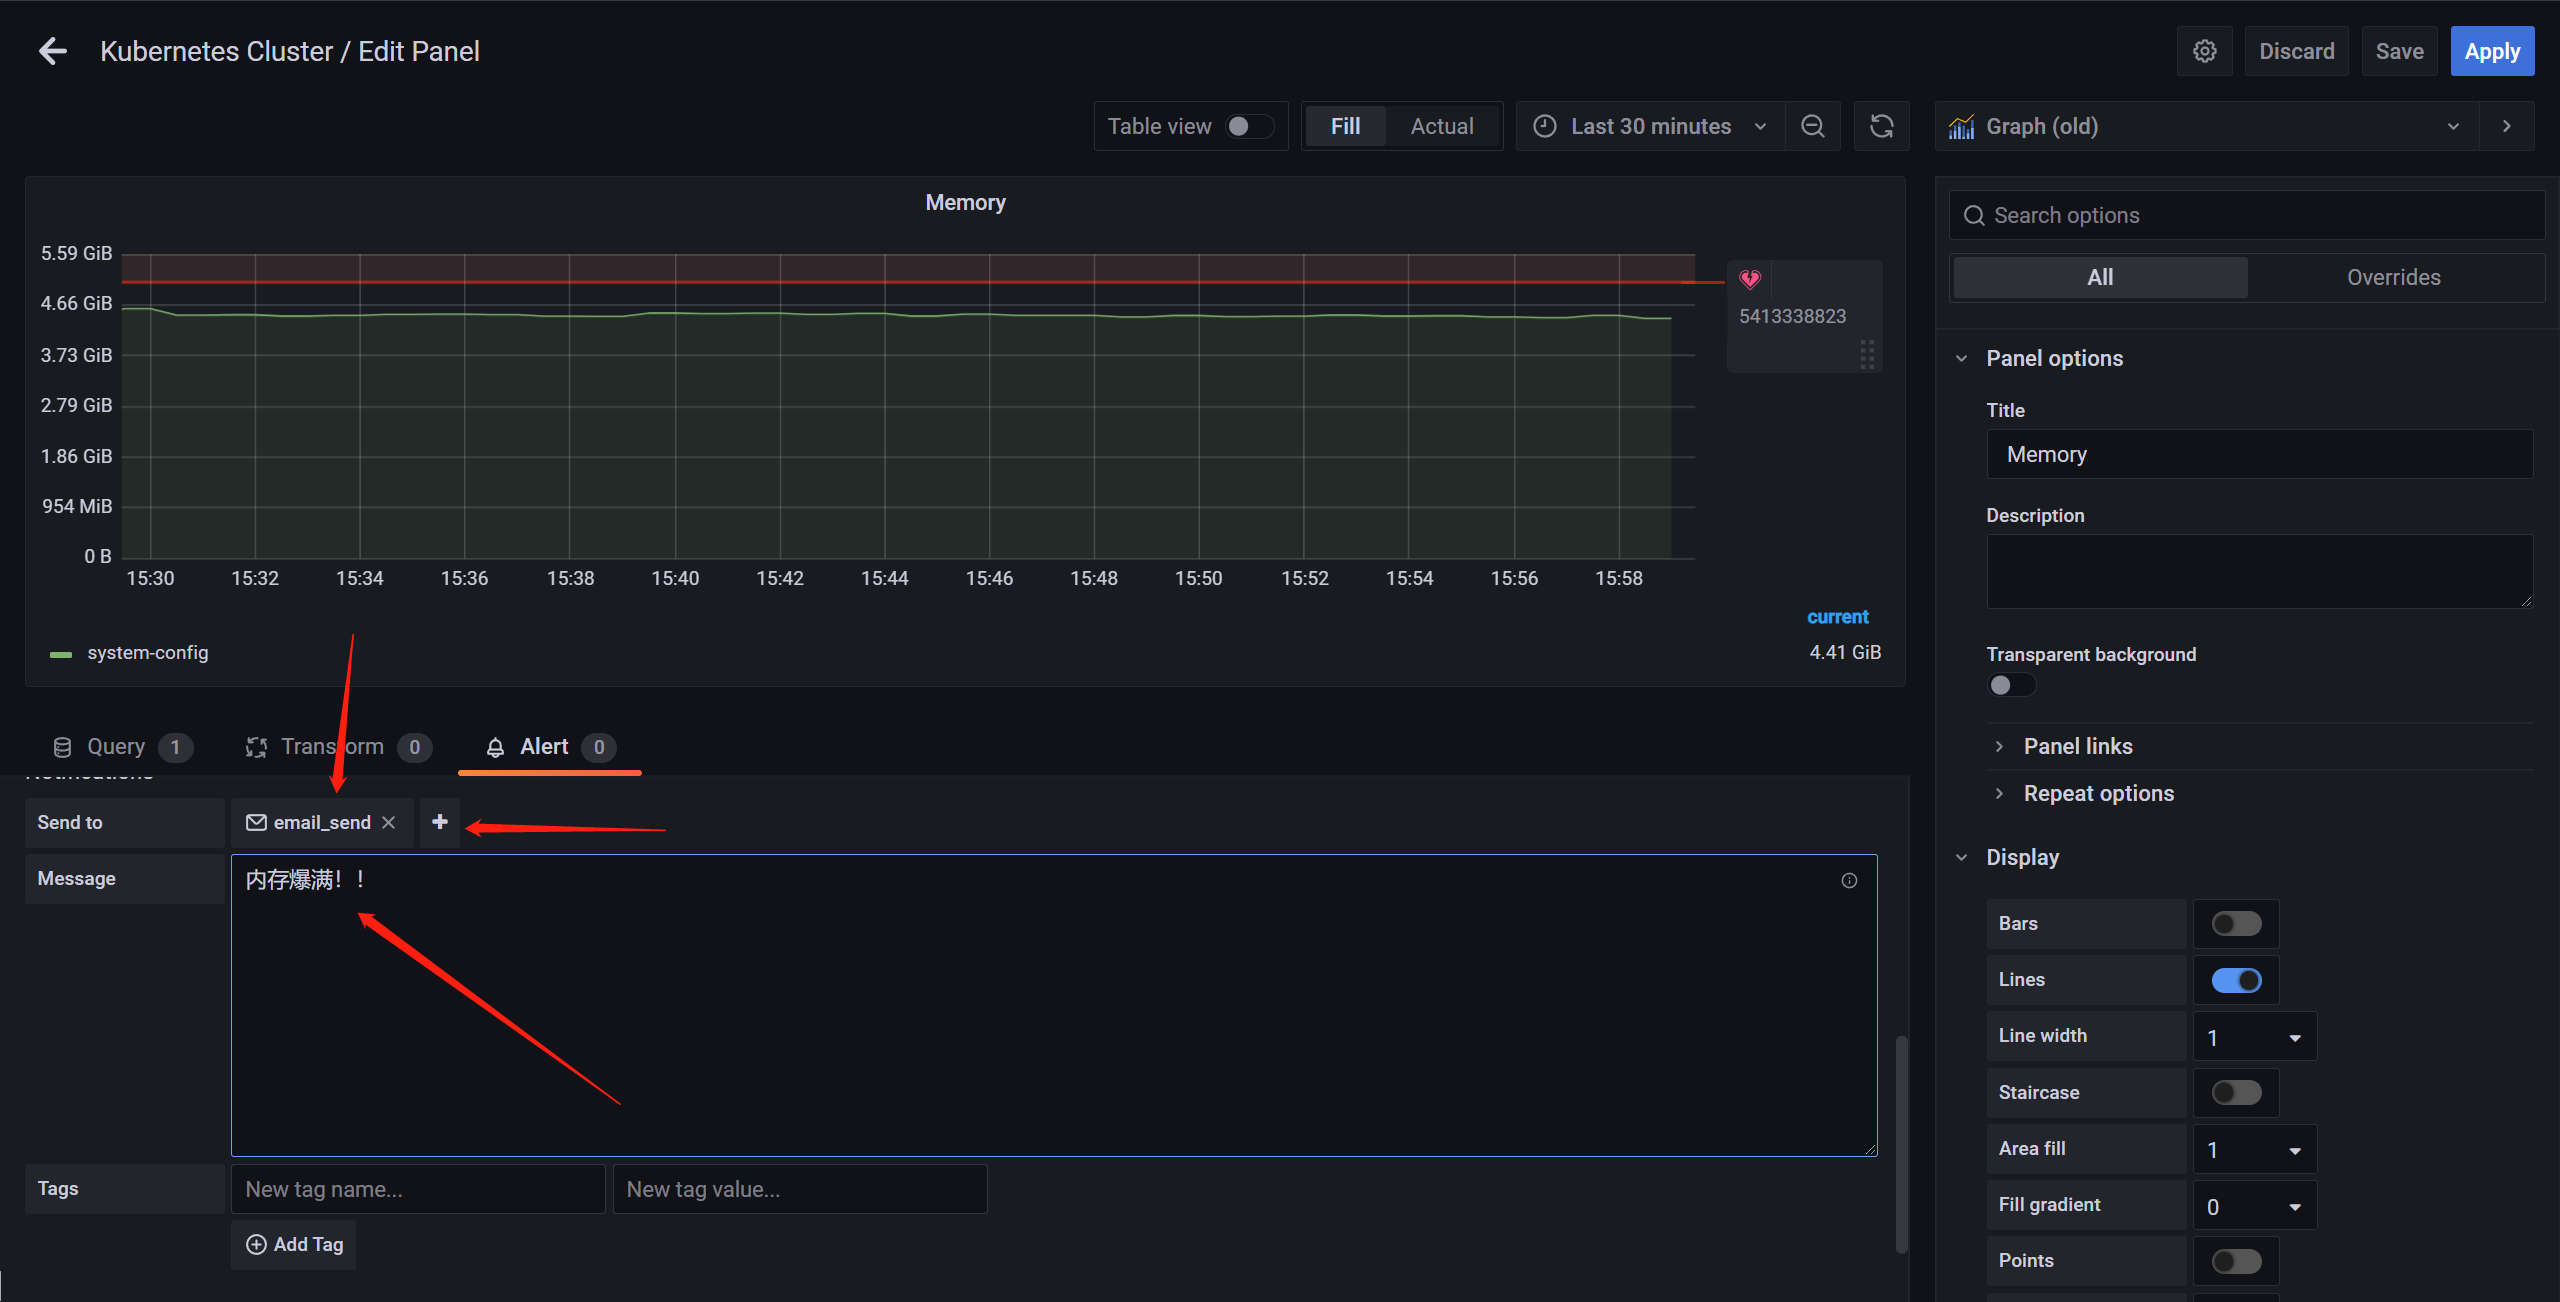This screenshot has height=1302, width=2560.
Task: Click the New tag name input field
Action: coord(417,1189)
